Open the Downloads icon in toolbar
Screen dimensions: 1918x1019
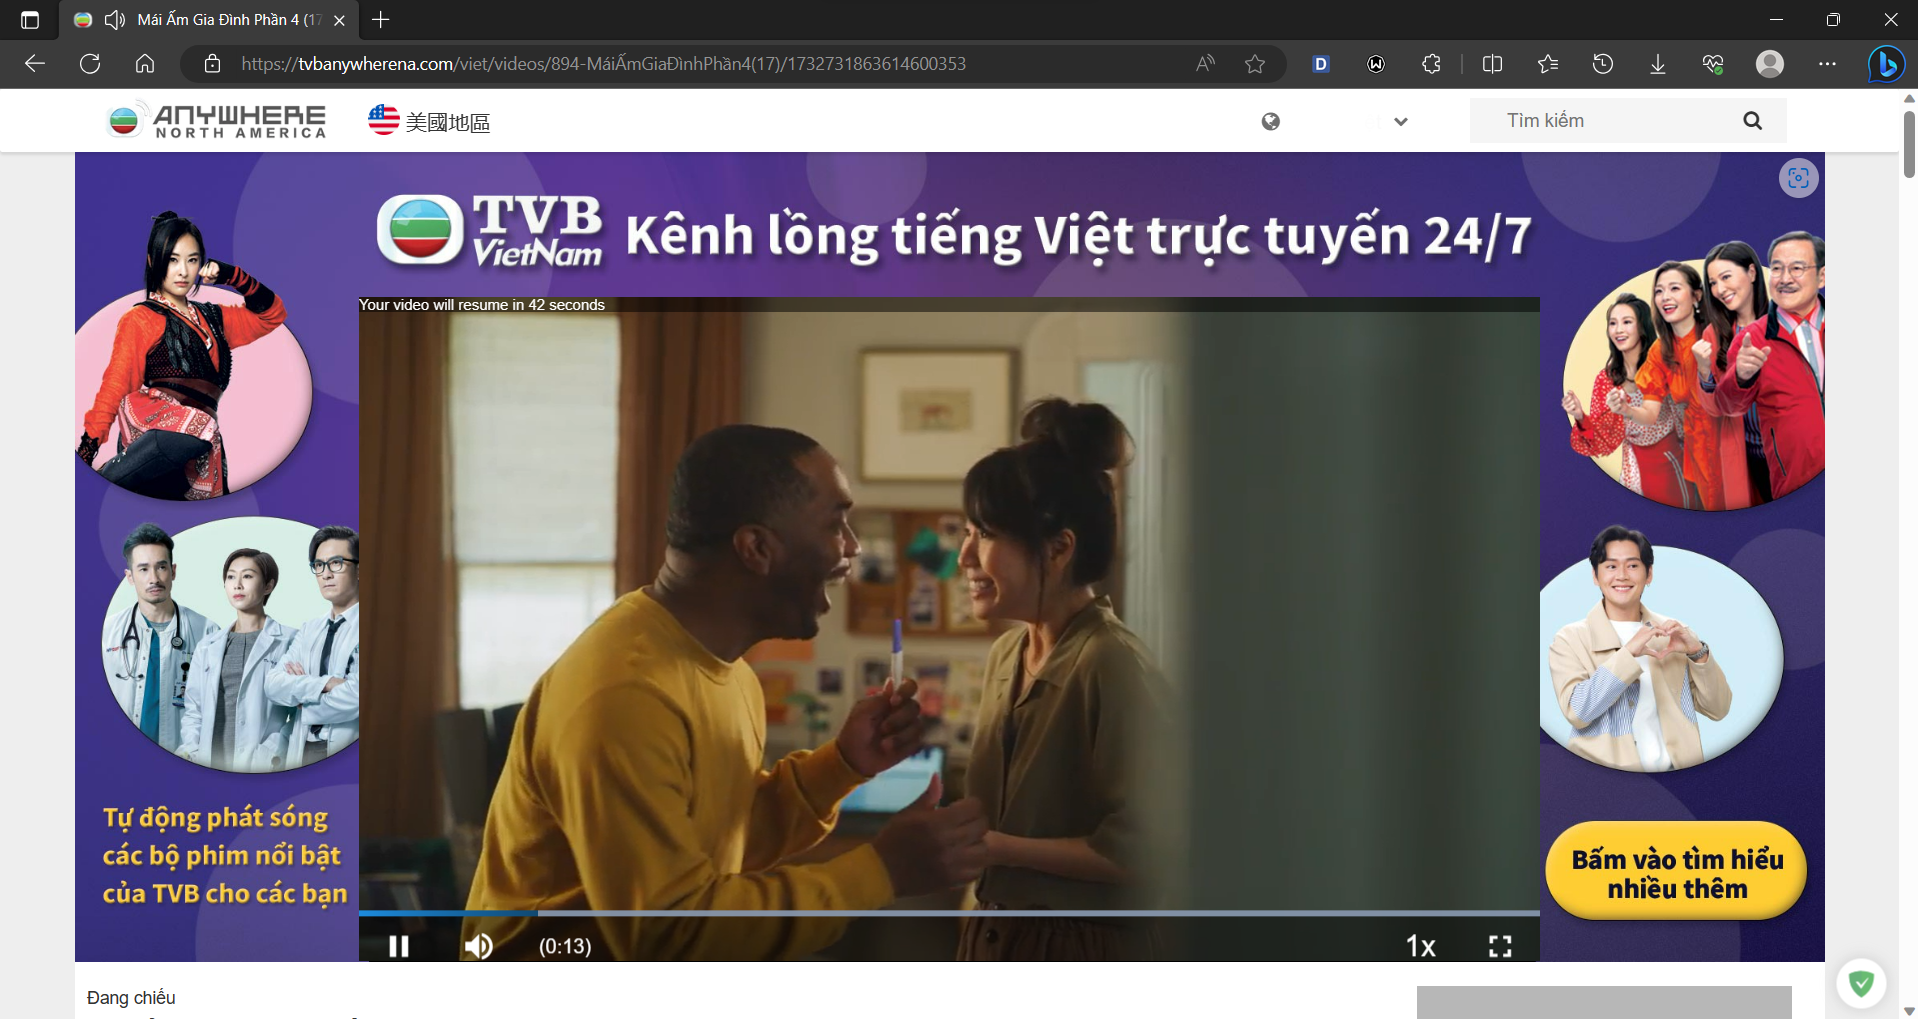(x=1657, y=64)
